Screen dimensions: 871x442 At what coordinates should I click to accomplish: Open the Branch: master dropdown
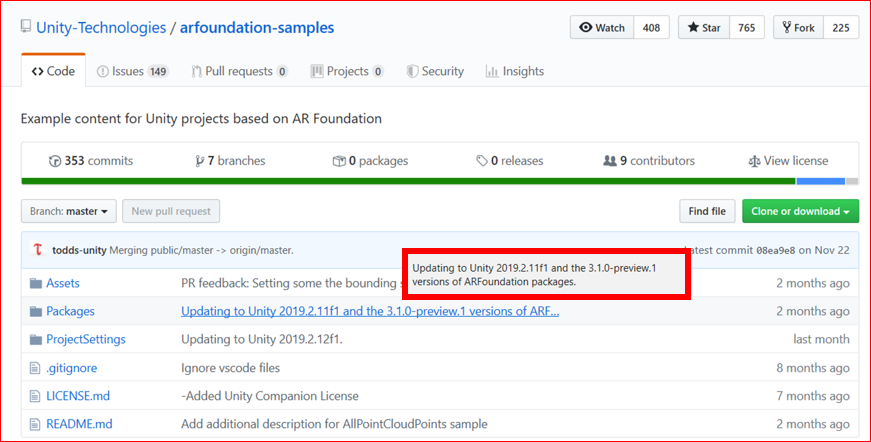click(69, 211)
